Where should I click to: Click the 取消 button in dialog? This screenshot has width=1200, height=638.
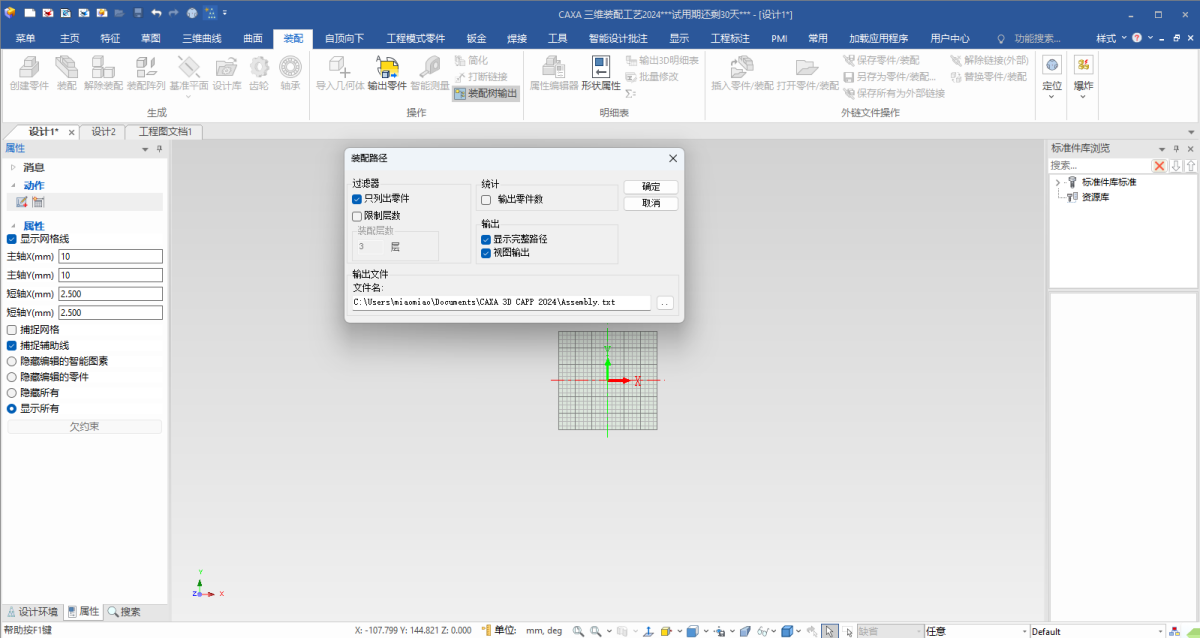(x=650, y=203)
